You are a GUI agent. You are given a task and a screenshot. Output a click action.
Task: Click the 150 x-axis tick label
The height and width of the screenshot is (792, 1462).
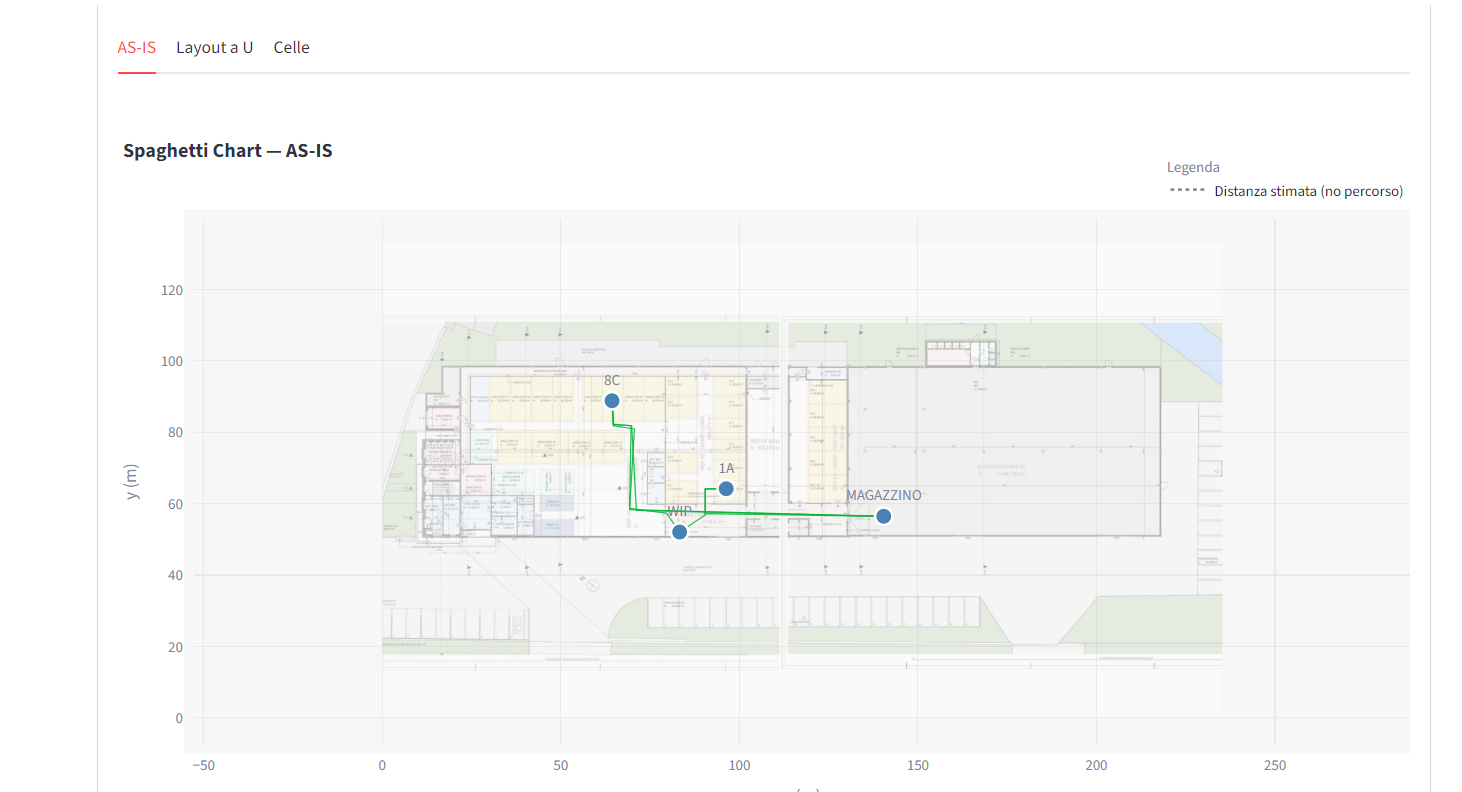click(x=918, y=766)
